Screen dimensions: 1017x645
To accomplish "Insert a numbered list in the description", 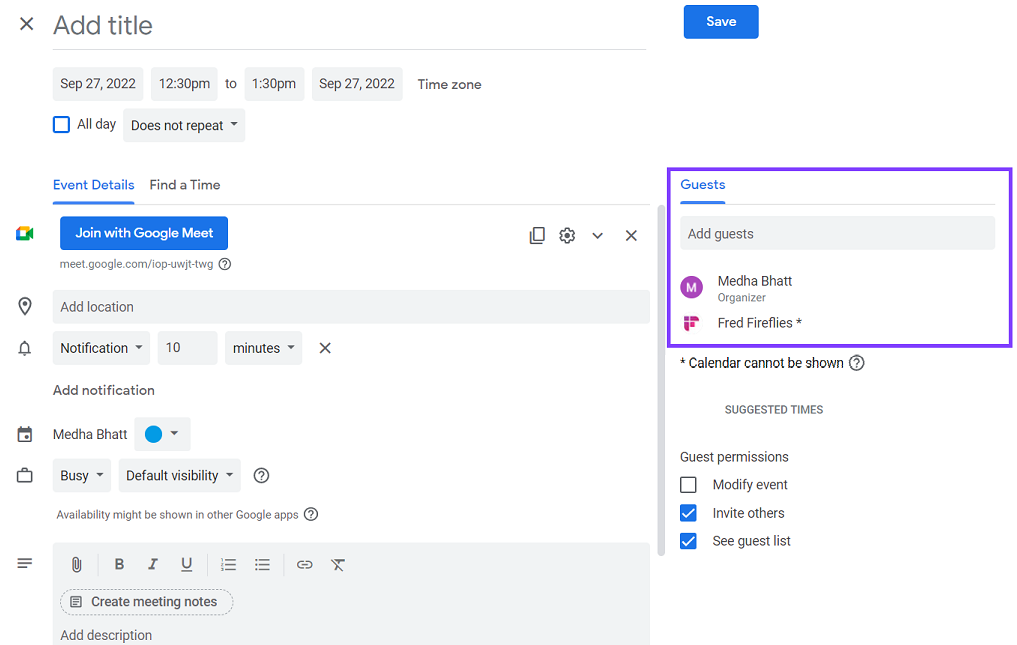I will pos(228,564).
